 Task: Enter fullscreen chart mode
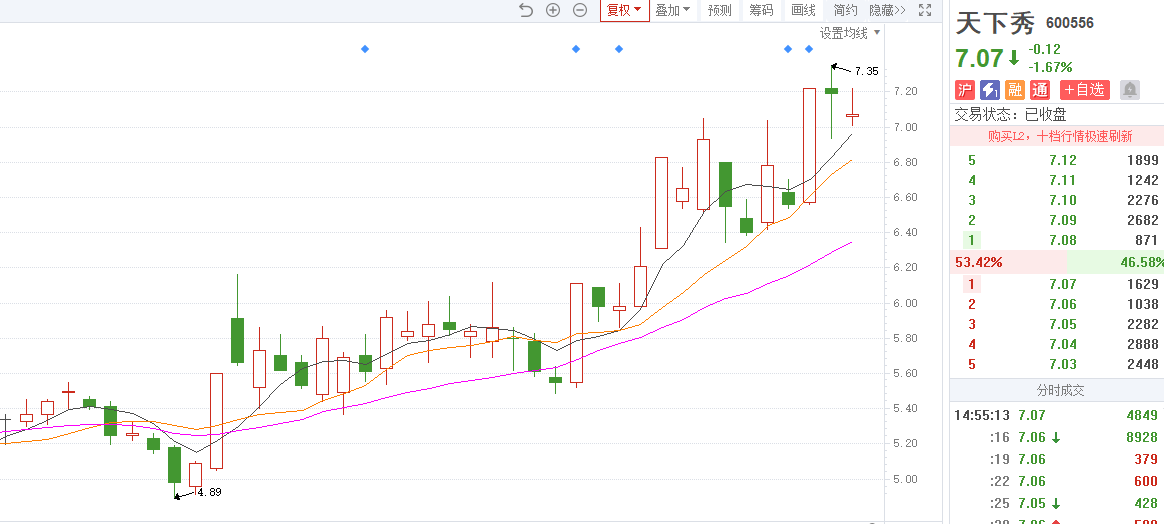click(x=925, y=10)
